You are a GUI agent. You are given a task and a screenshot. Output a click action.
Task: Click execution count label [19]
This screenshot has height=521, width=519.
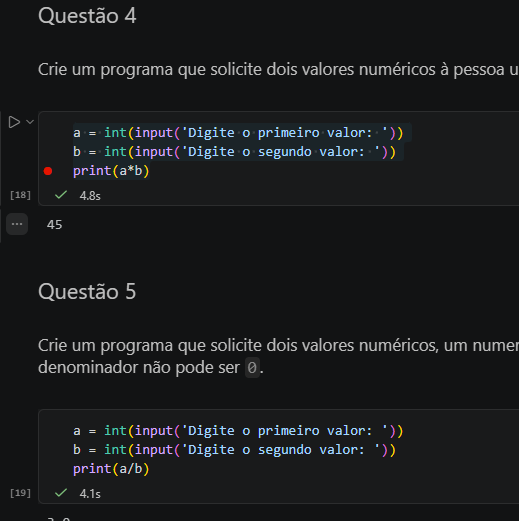(x=20, y=493)
